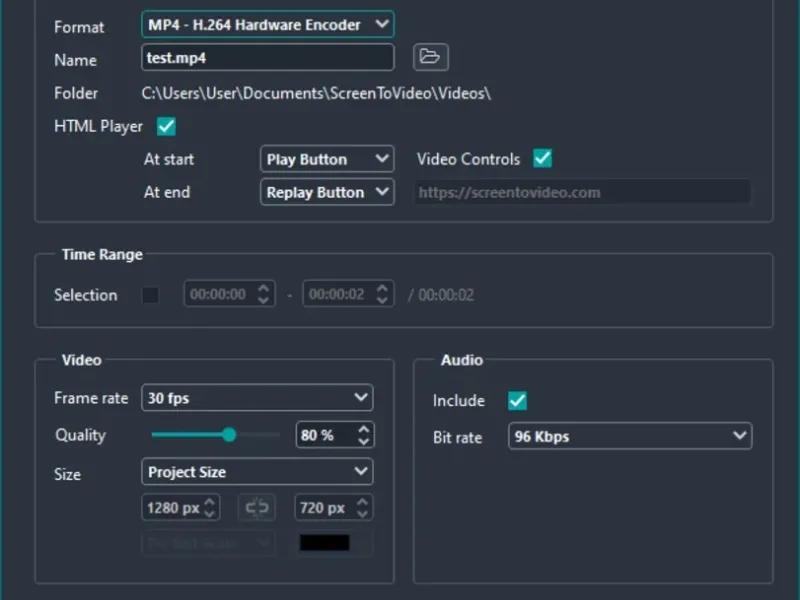The image size is (800, 600).
Task: Click the screentovideo.com URL field
Action: tap(582, 192)
